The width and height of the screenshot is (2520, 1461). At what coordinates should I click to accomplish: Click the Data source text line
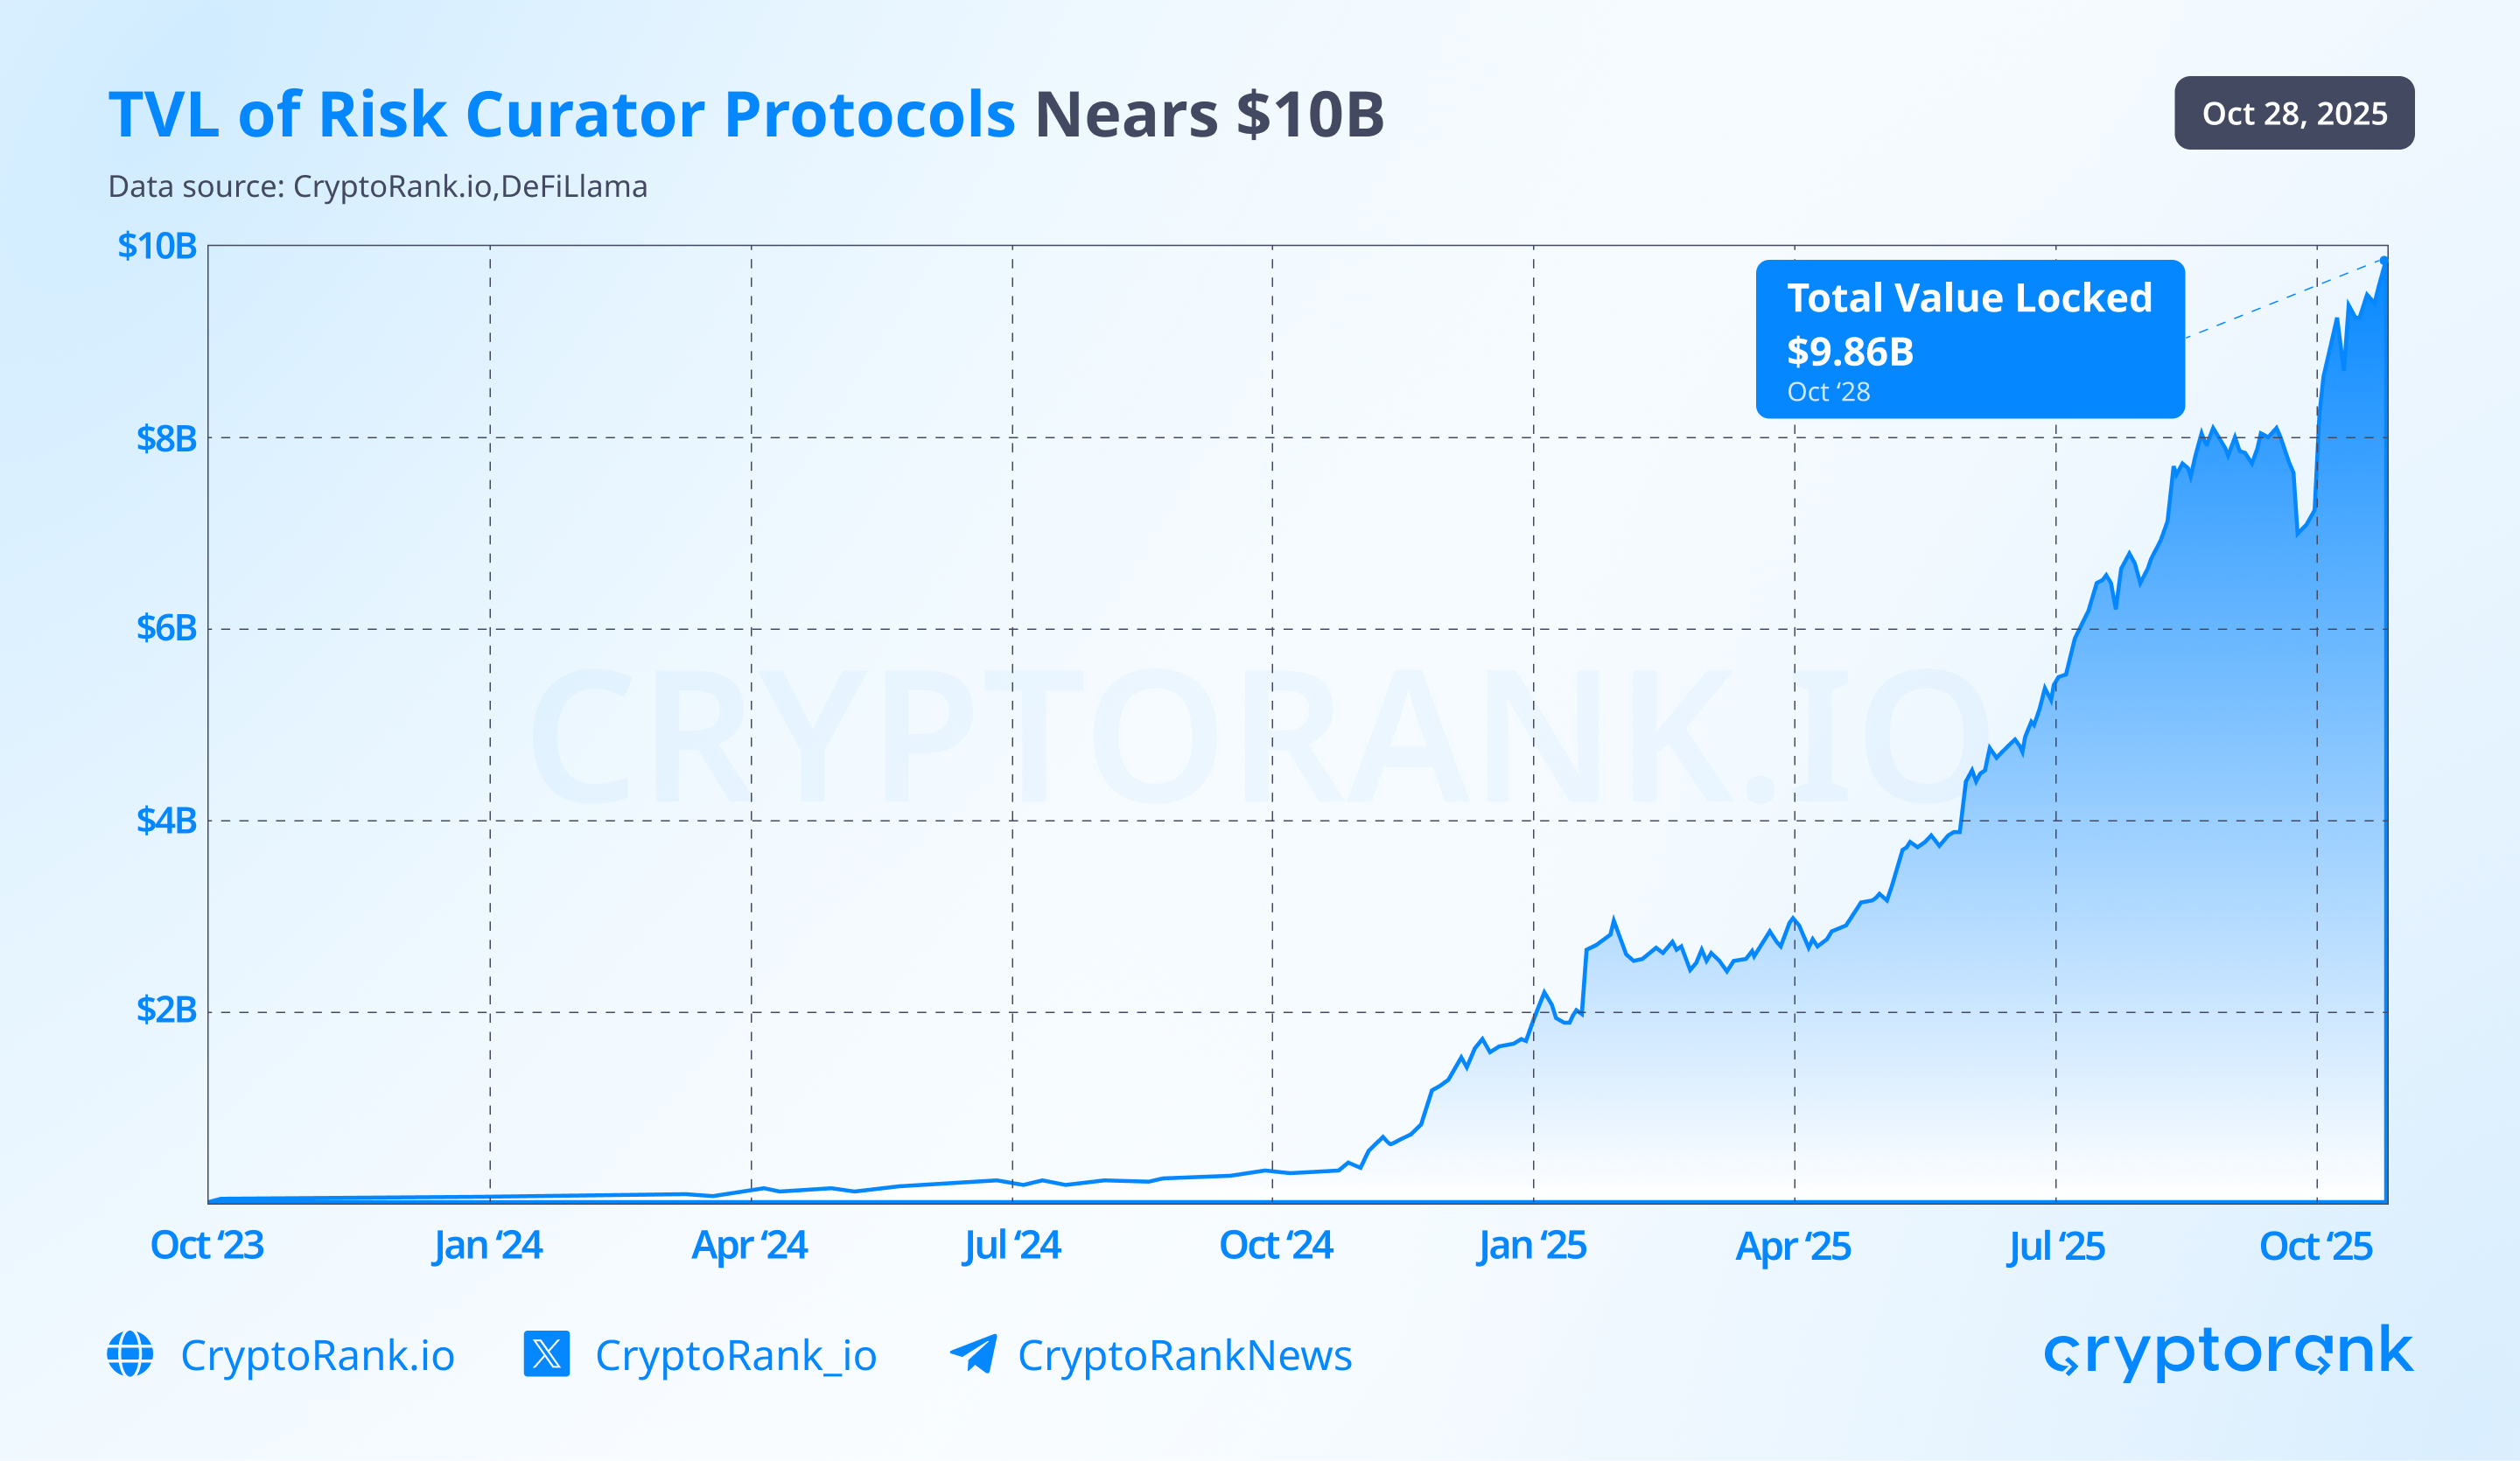pos(377,187)
